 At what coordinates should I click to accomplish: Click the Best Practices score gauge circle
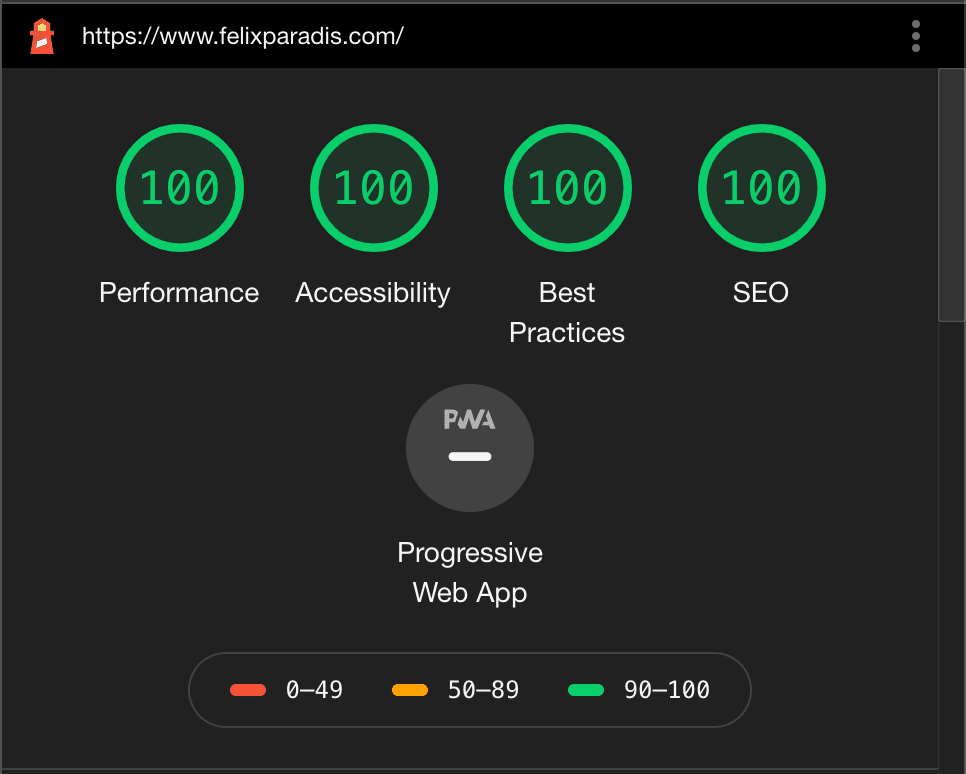click(x=567, y=187)
